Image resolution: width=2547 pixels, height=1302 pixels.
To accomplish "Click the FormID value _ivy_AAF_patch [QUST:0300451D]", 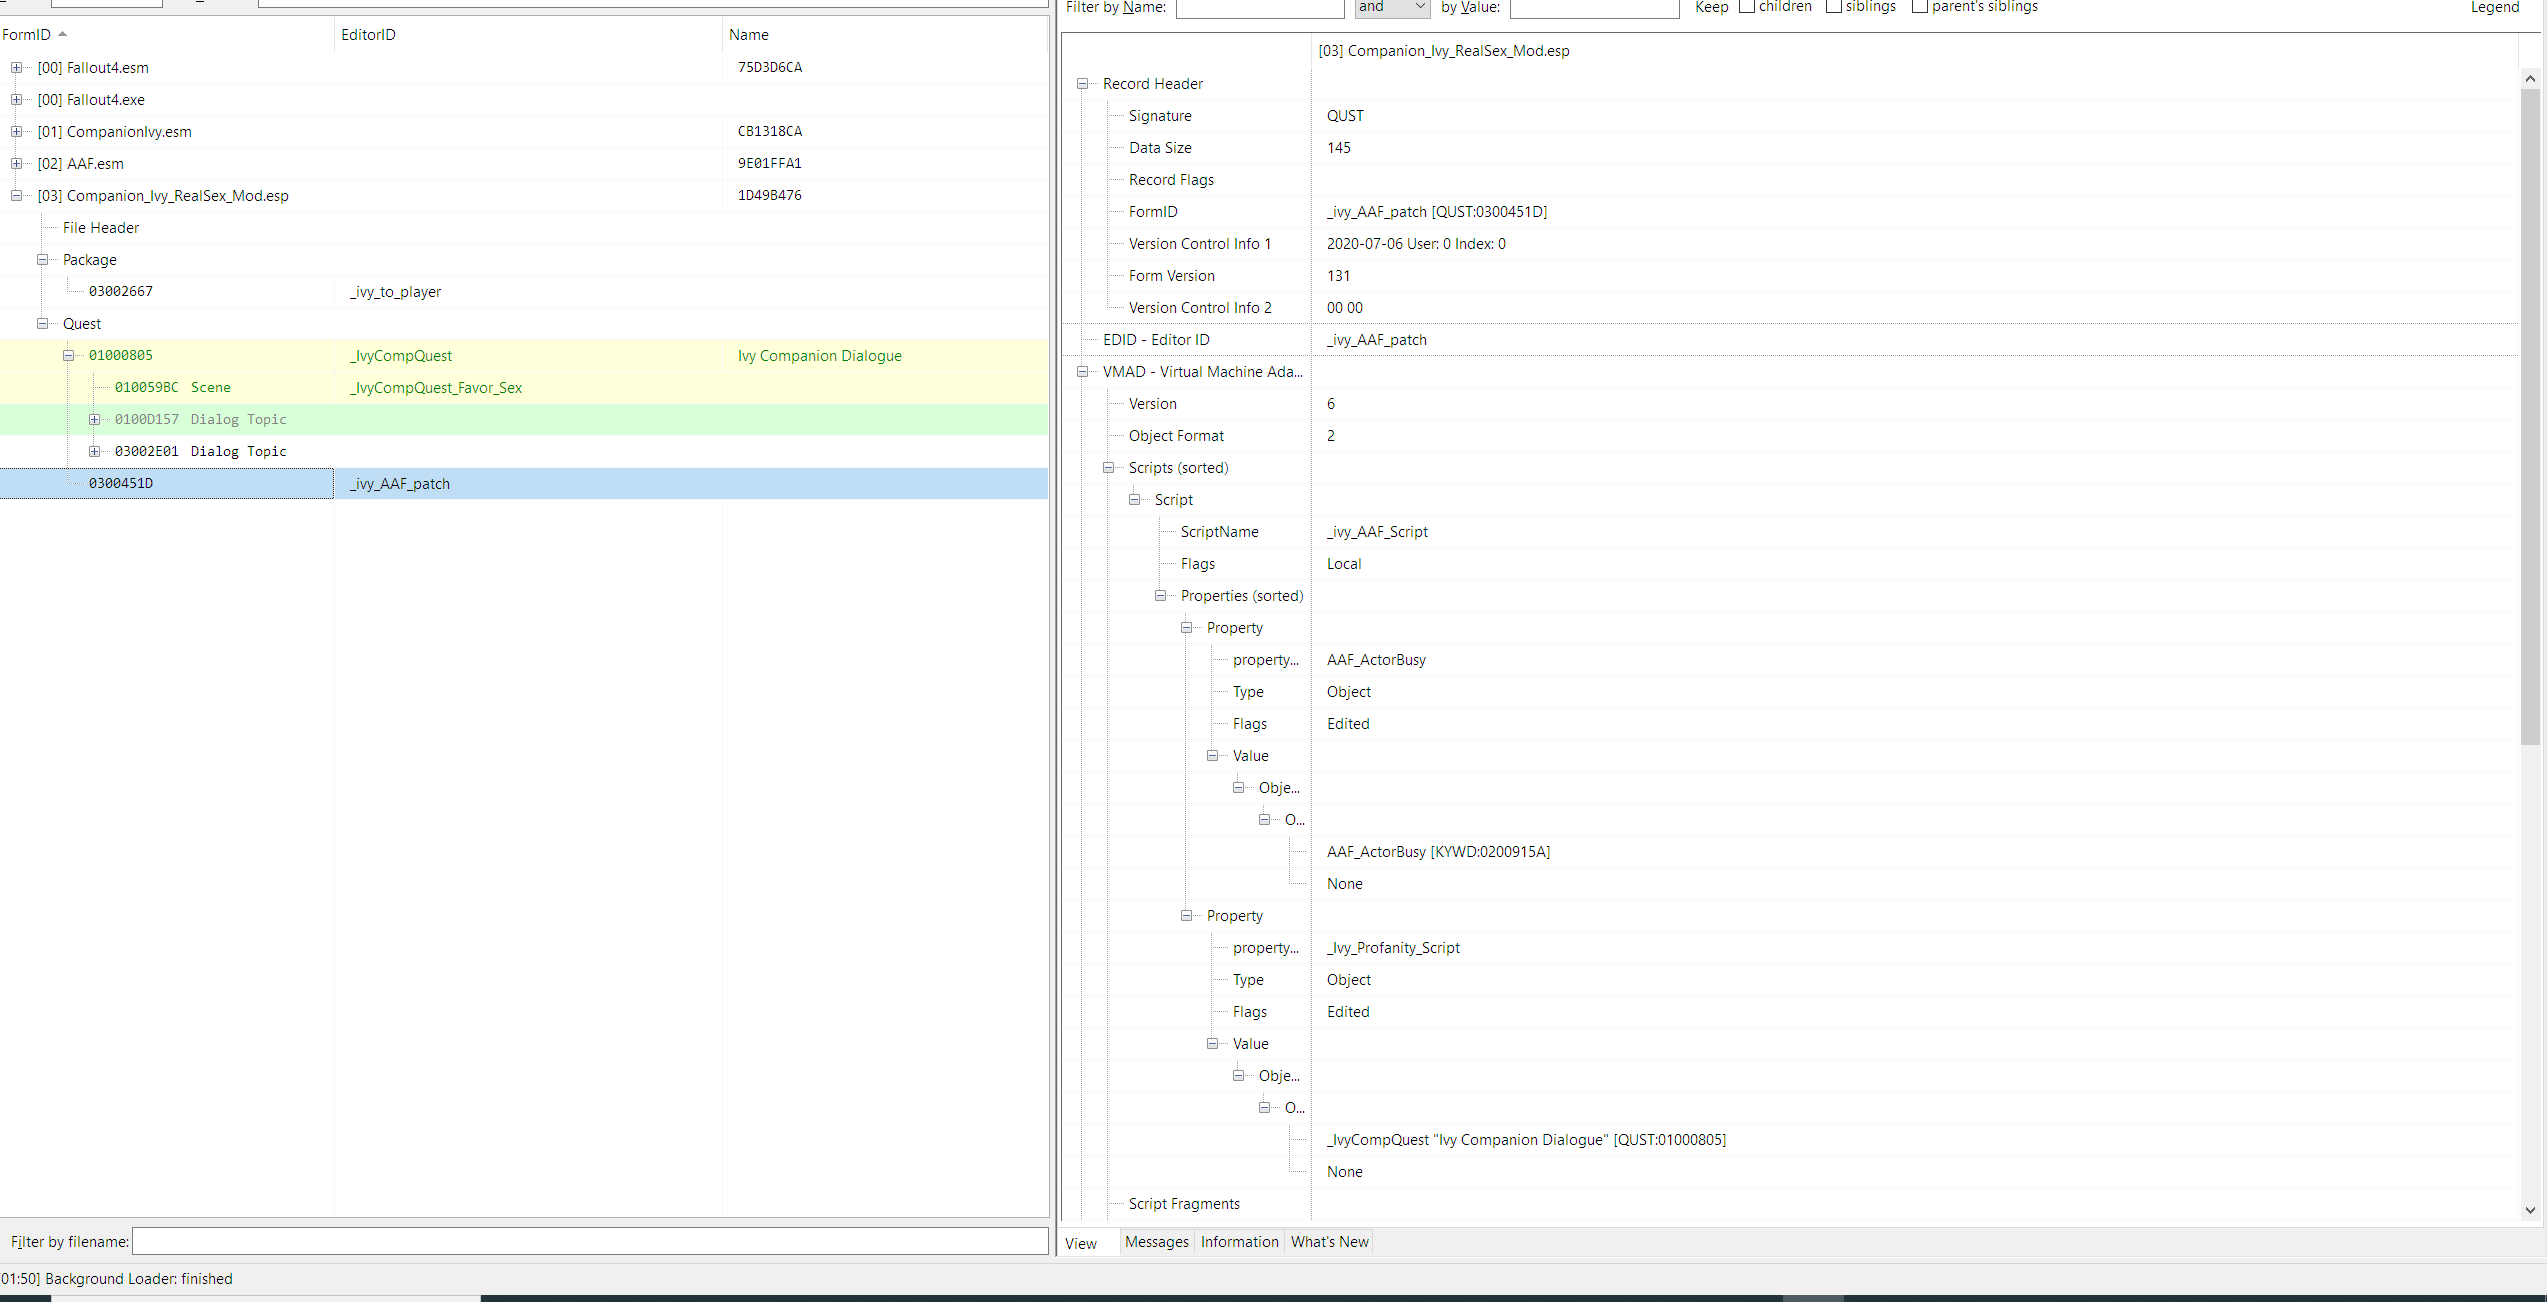I will (1437, 212).
